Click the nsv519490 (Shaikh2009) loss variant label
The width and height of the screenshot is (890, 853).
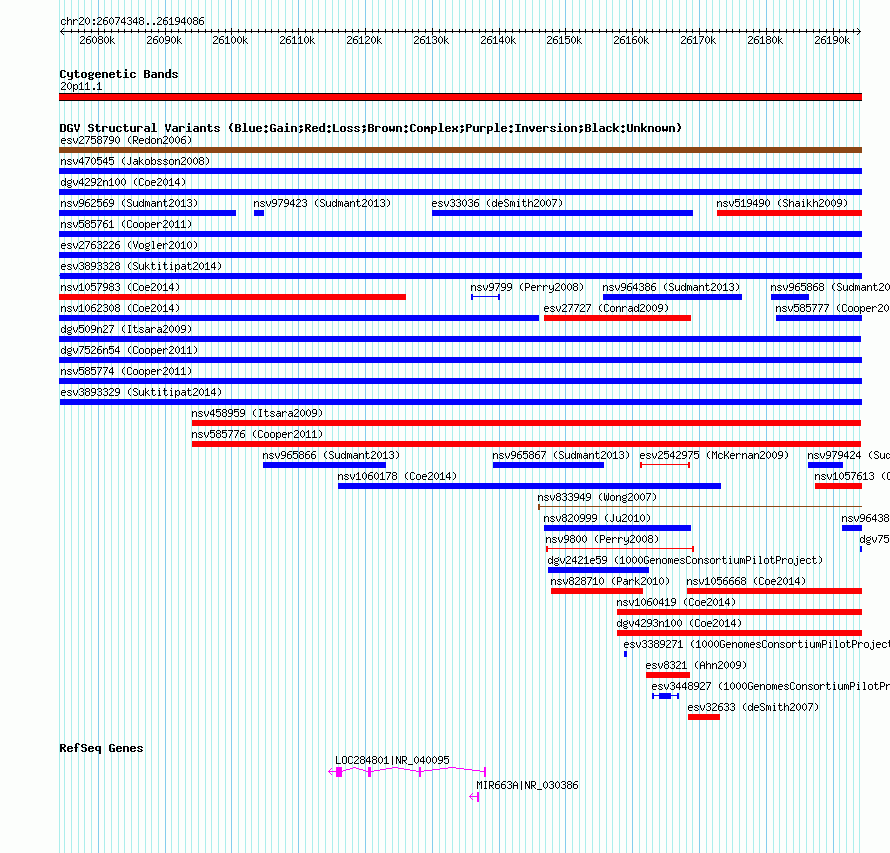point(782,203)
